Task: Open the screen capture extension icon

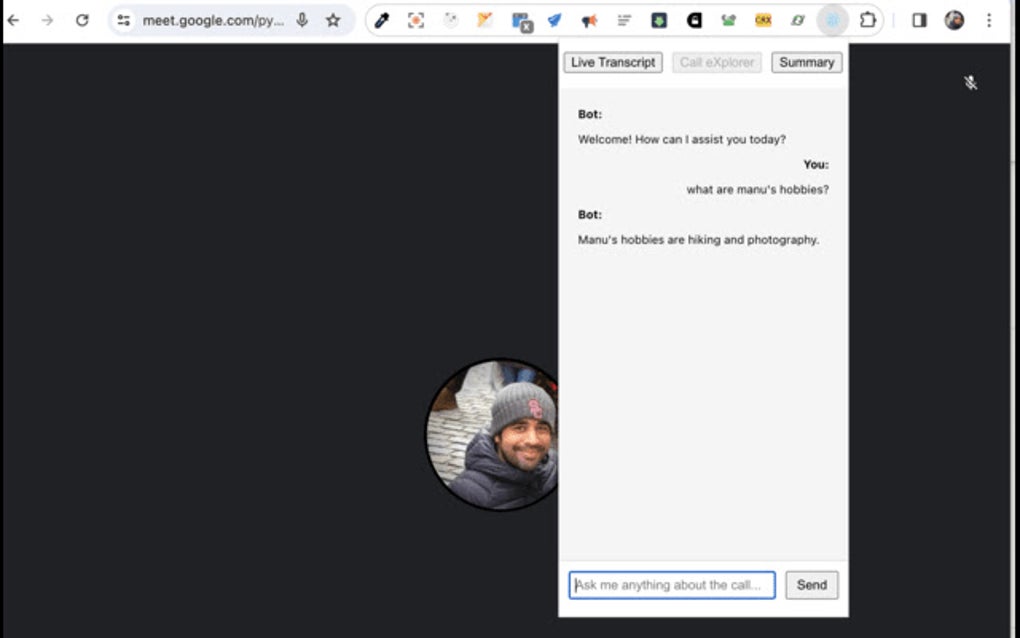Action: pyautogui.click(x=416, y=20)
